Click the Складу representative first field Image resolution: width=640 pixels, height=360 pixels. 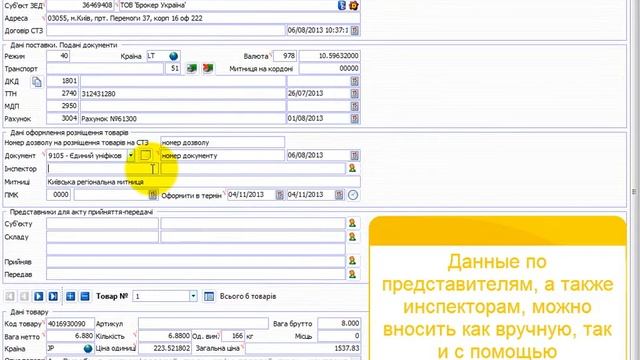102,237
